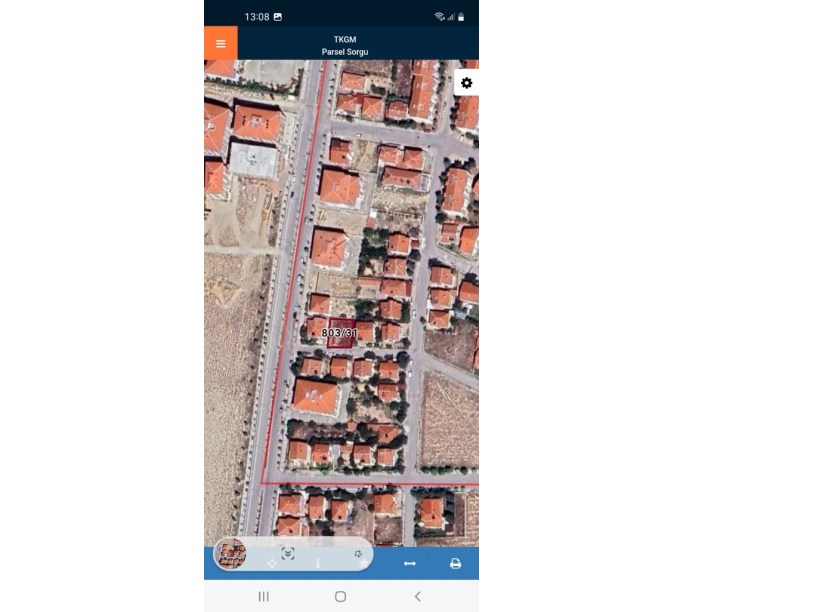Go to Android home button
The height and width of the screenshot is (612, 816).
click(x=340, y=596)
